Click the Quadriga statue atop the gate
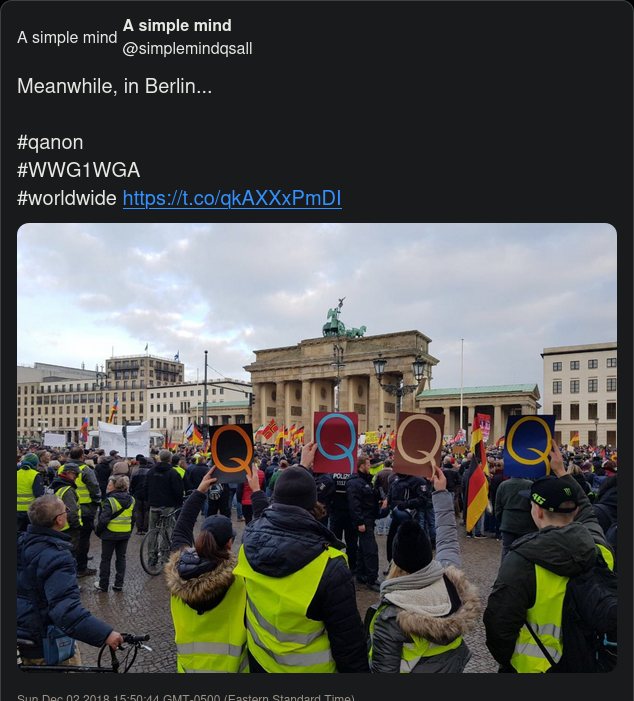 [x=343, y=321]
